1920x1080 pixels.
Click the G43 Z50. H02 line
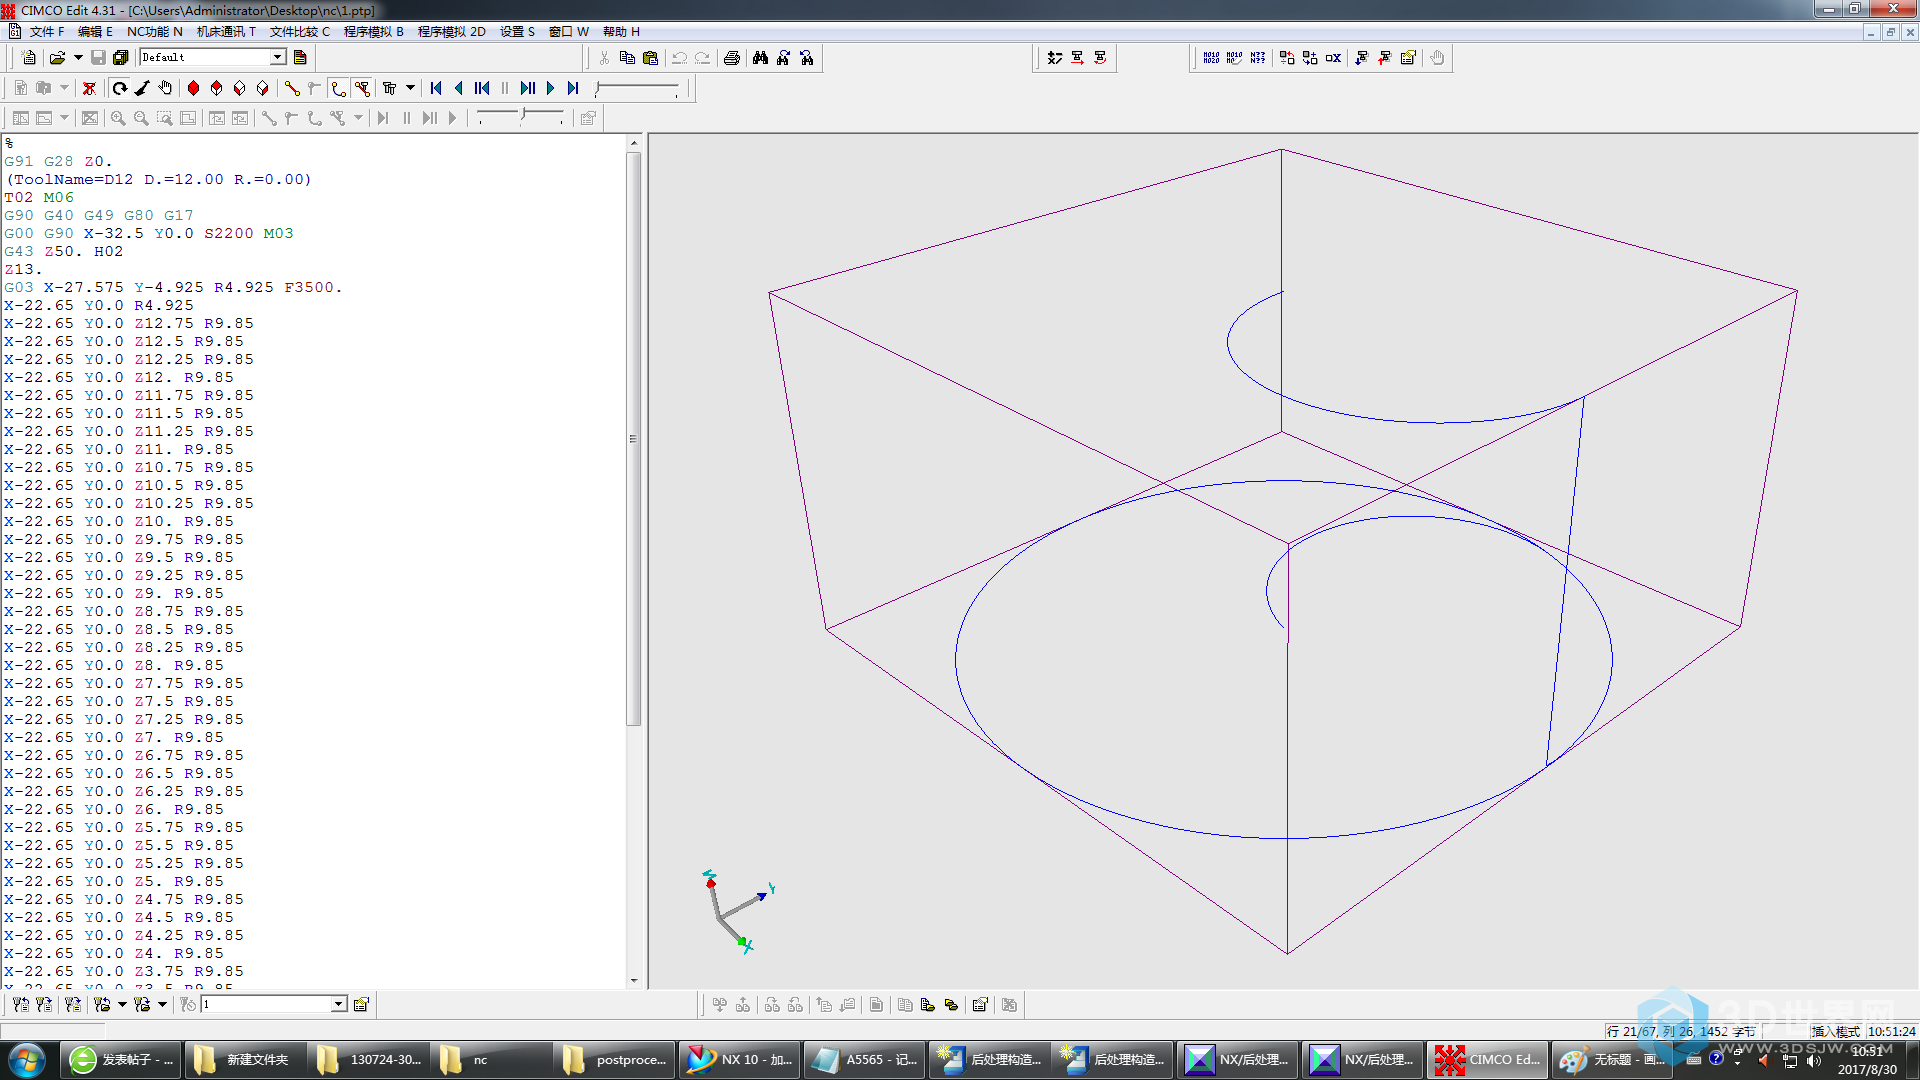[63, 251]
